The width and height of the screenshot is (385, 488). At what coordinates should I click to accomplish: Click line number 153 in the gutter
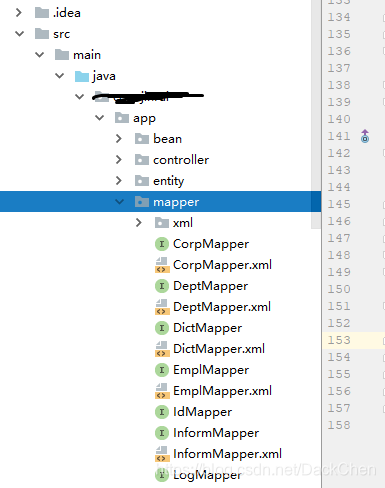click(x=339, y=340)
